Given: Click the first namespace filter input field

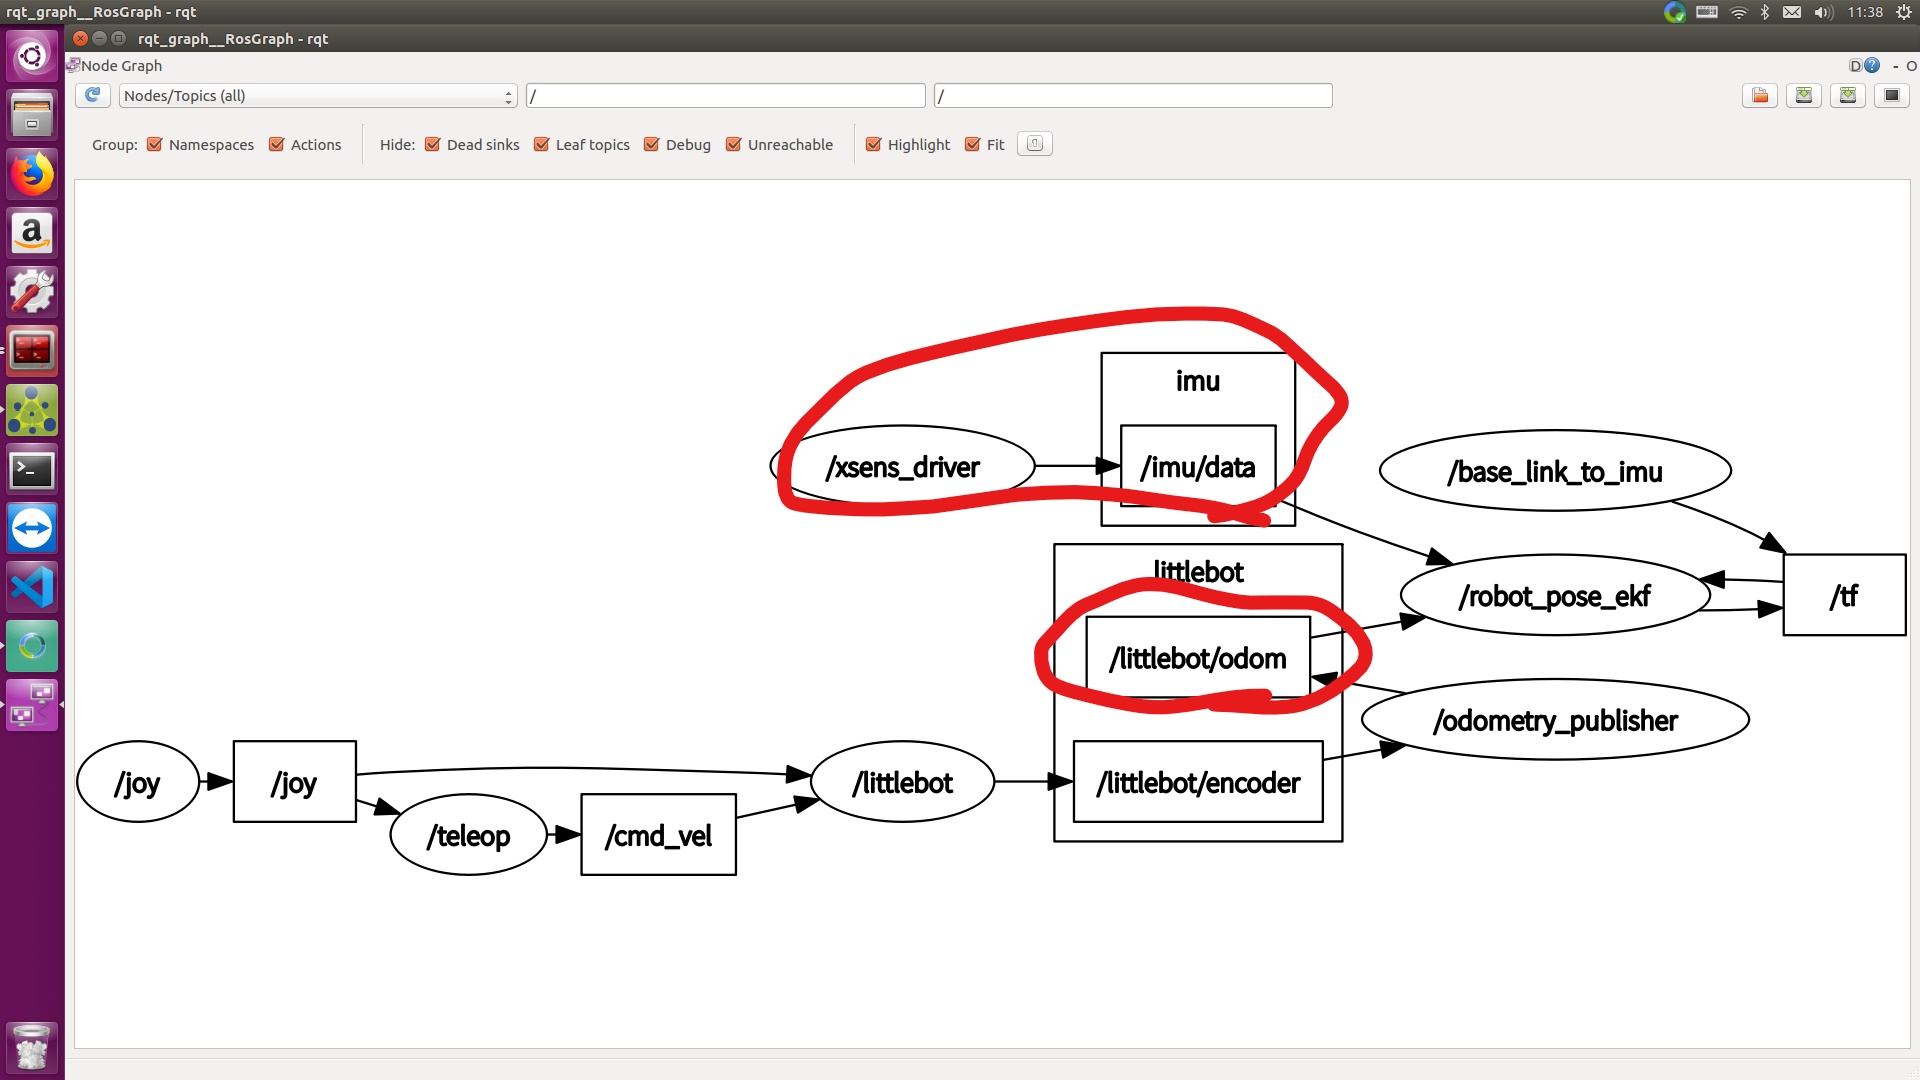Looking at the screenshot, I should [725, 95].
